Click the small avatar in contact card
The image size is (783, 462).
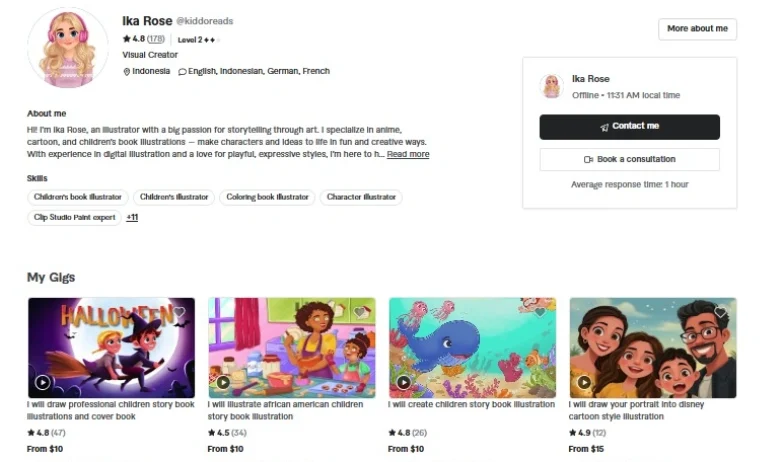[x=552, y=86]
